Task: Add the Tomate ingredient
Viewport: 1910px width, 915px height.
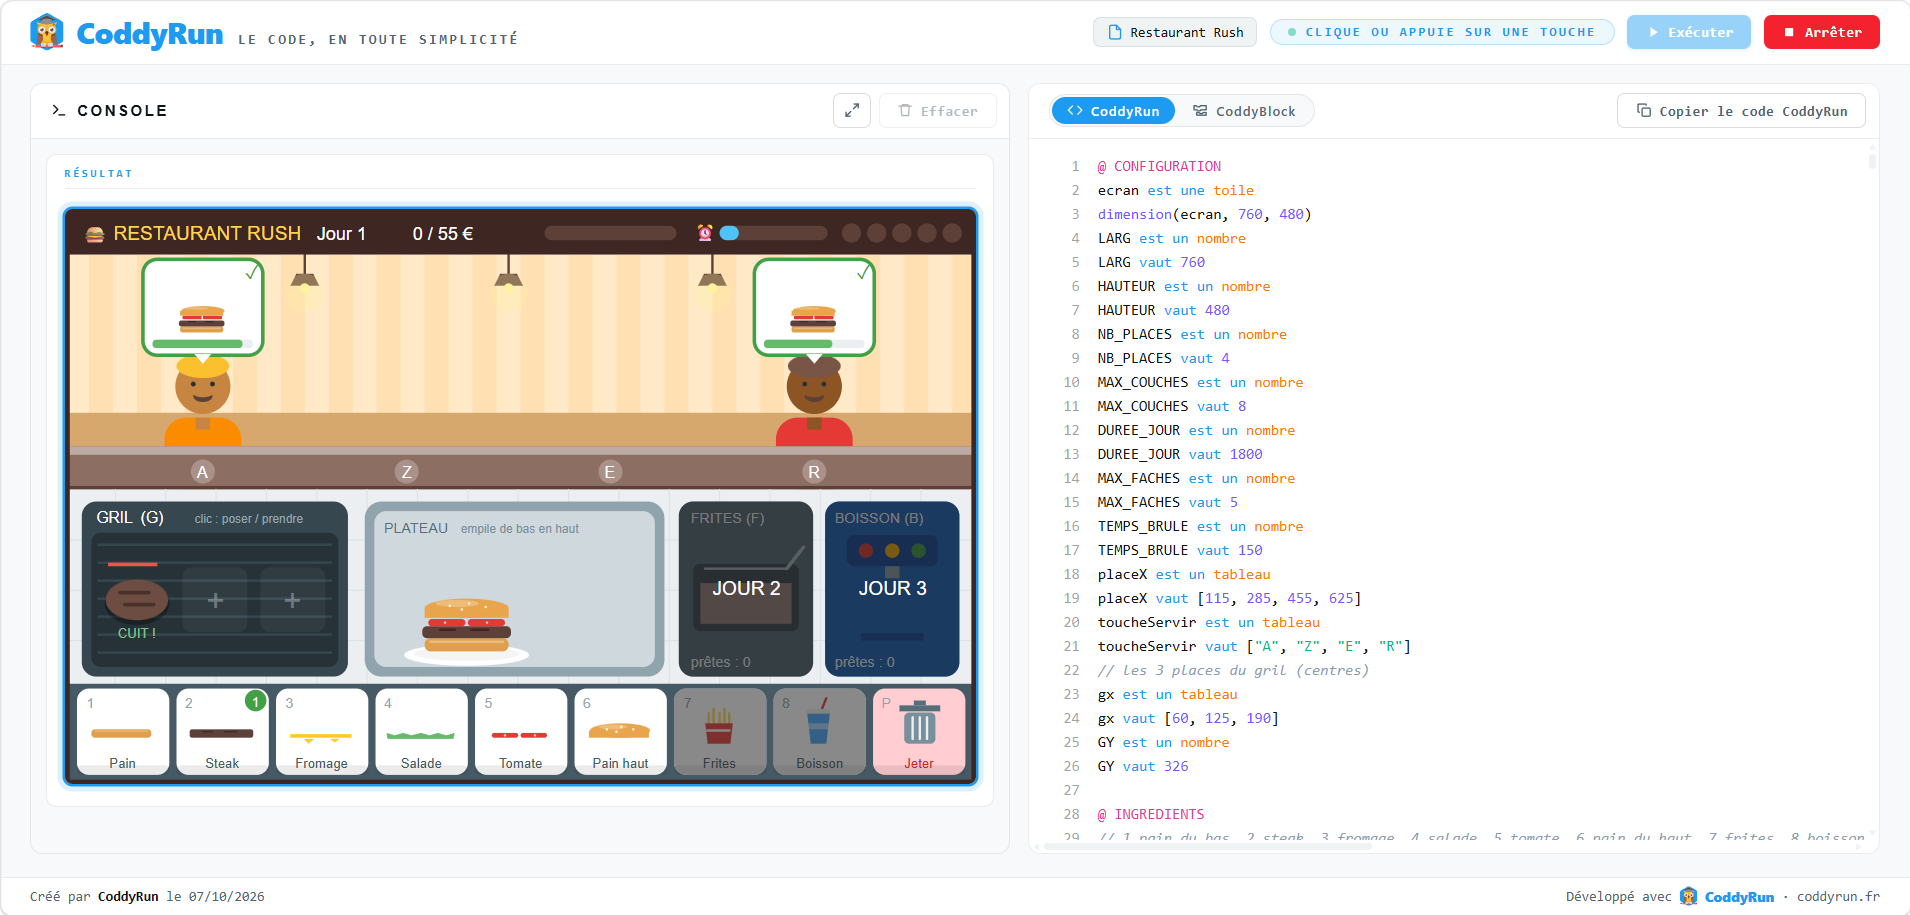Action: (521, 732)
